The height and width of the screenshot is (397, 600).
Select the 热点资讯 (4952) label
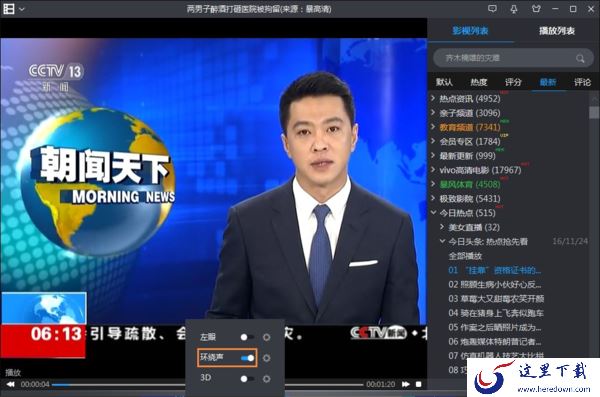click(470, 98)
